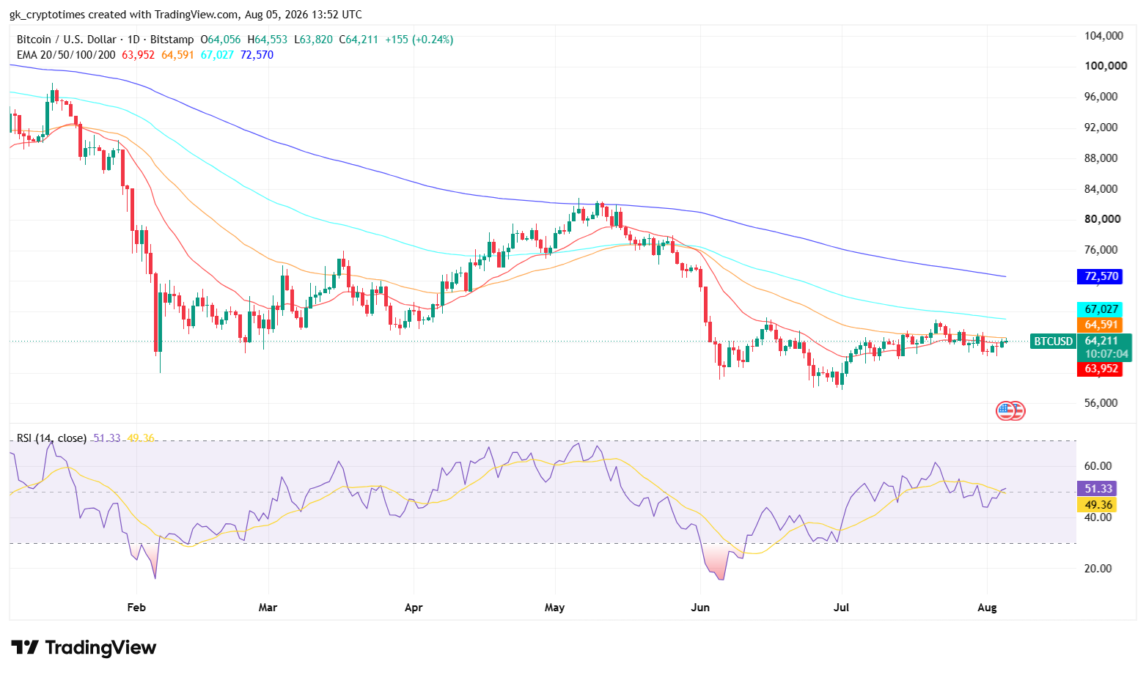Screen dimensions: 1146x675
Task: Click the Jun label on the time axis
Action: (x=700, y=607)
